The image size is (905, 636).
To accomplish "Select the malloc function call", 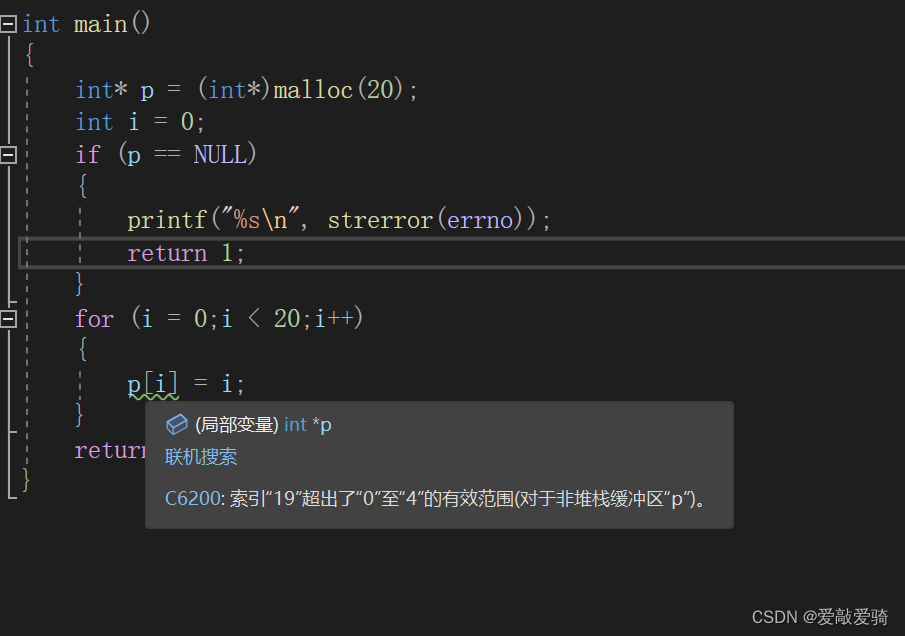I will point(313,89).
